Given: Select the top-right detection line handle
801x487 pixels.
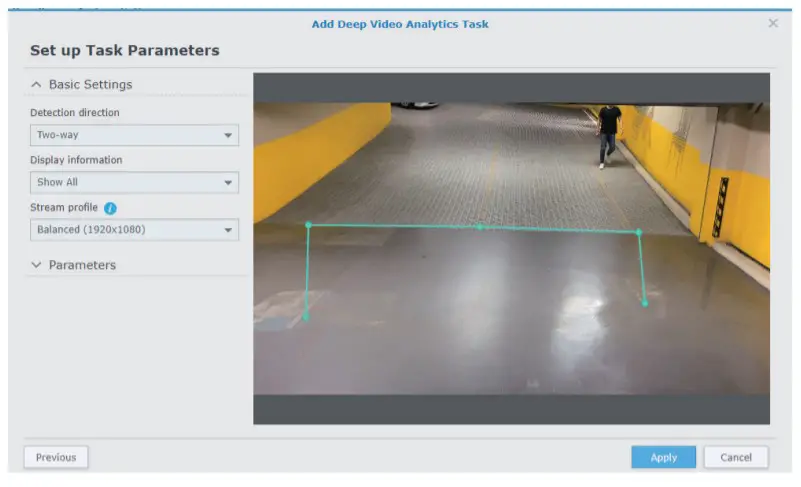Looking at the screenshot, I should tap(639, 232).
